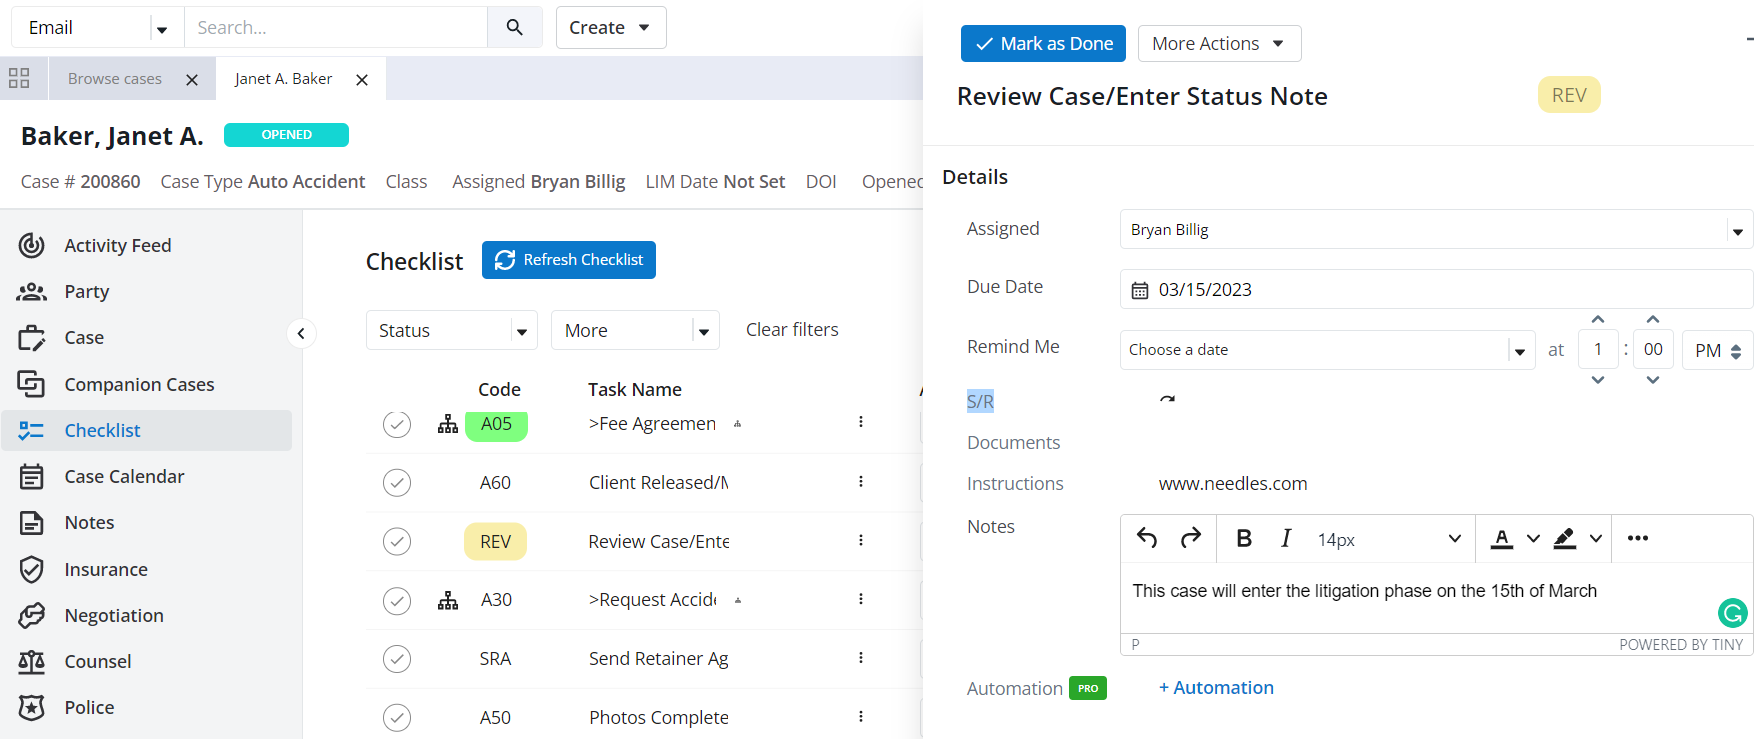This screenshot has width=1754, height=739.
Task: Undo last edit in Notes editor
Action: click(1147, 539)
